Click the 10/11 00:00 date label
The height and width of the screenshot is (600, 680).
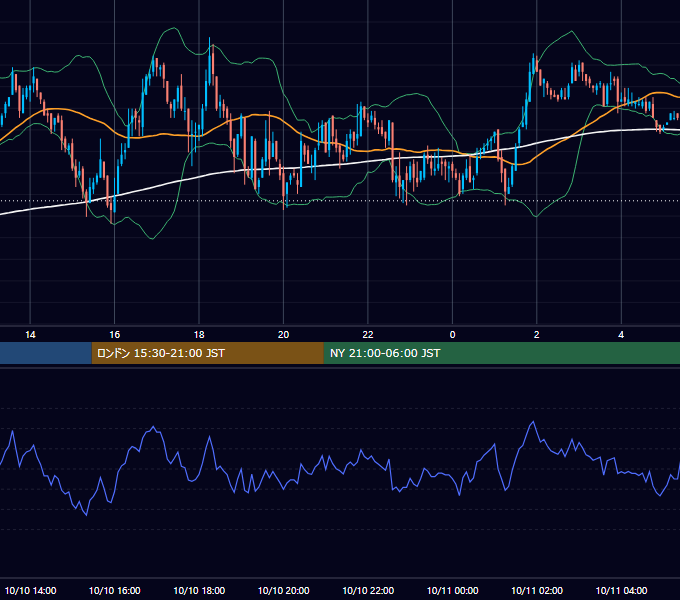[x=452, y=590]
